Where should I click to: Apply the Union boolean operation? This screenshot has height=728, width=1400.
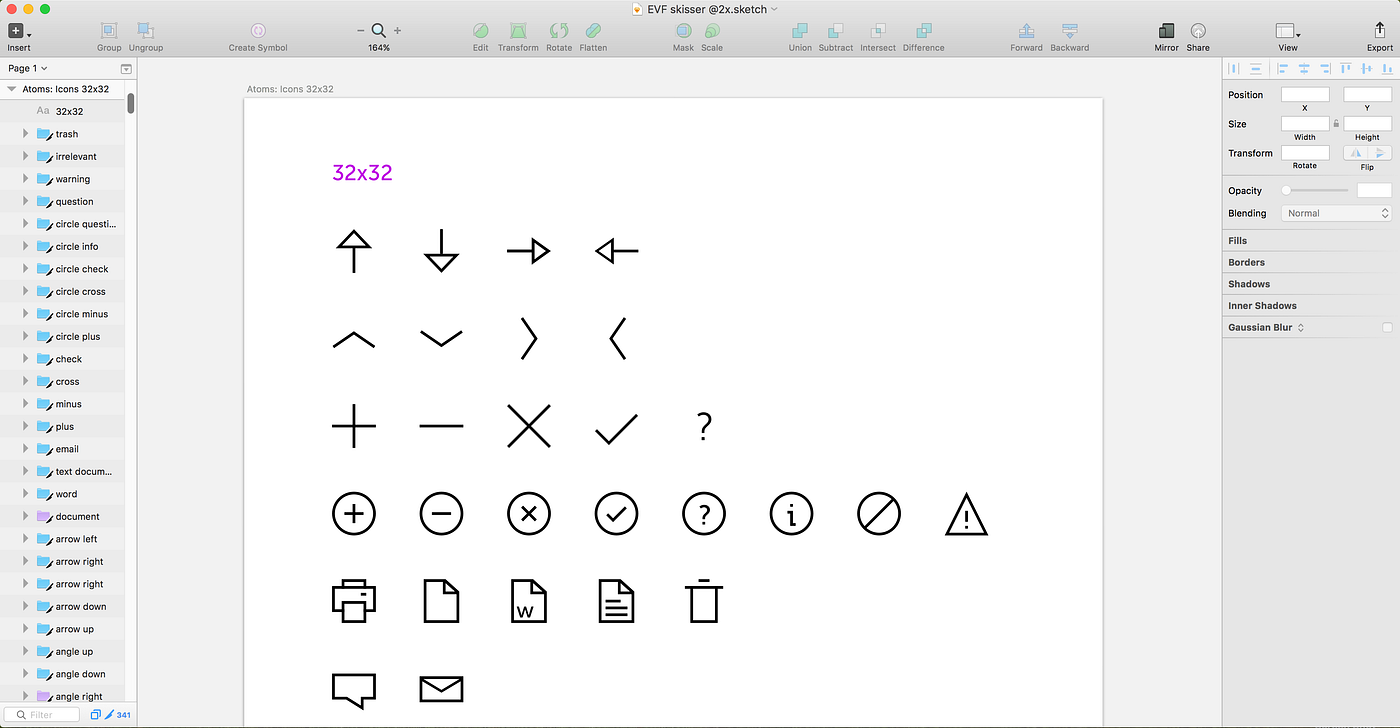(x=800, y=31)
